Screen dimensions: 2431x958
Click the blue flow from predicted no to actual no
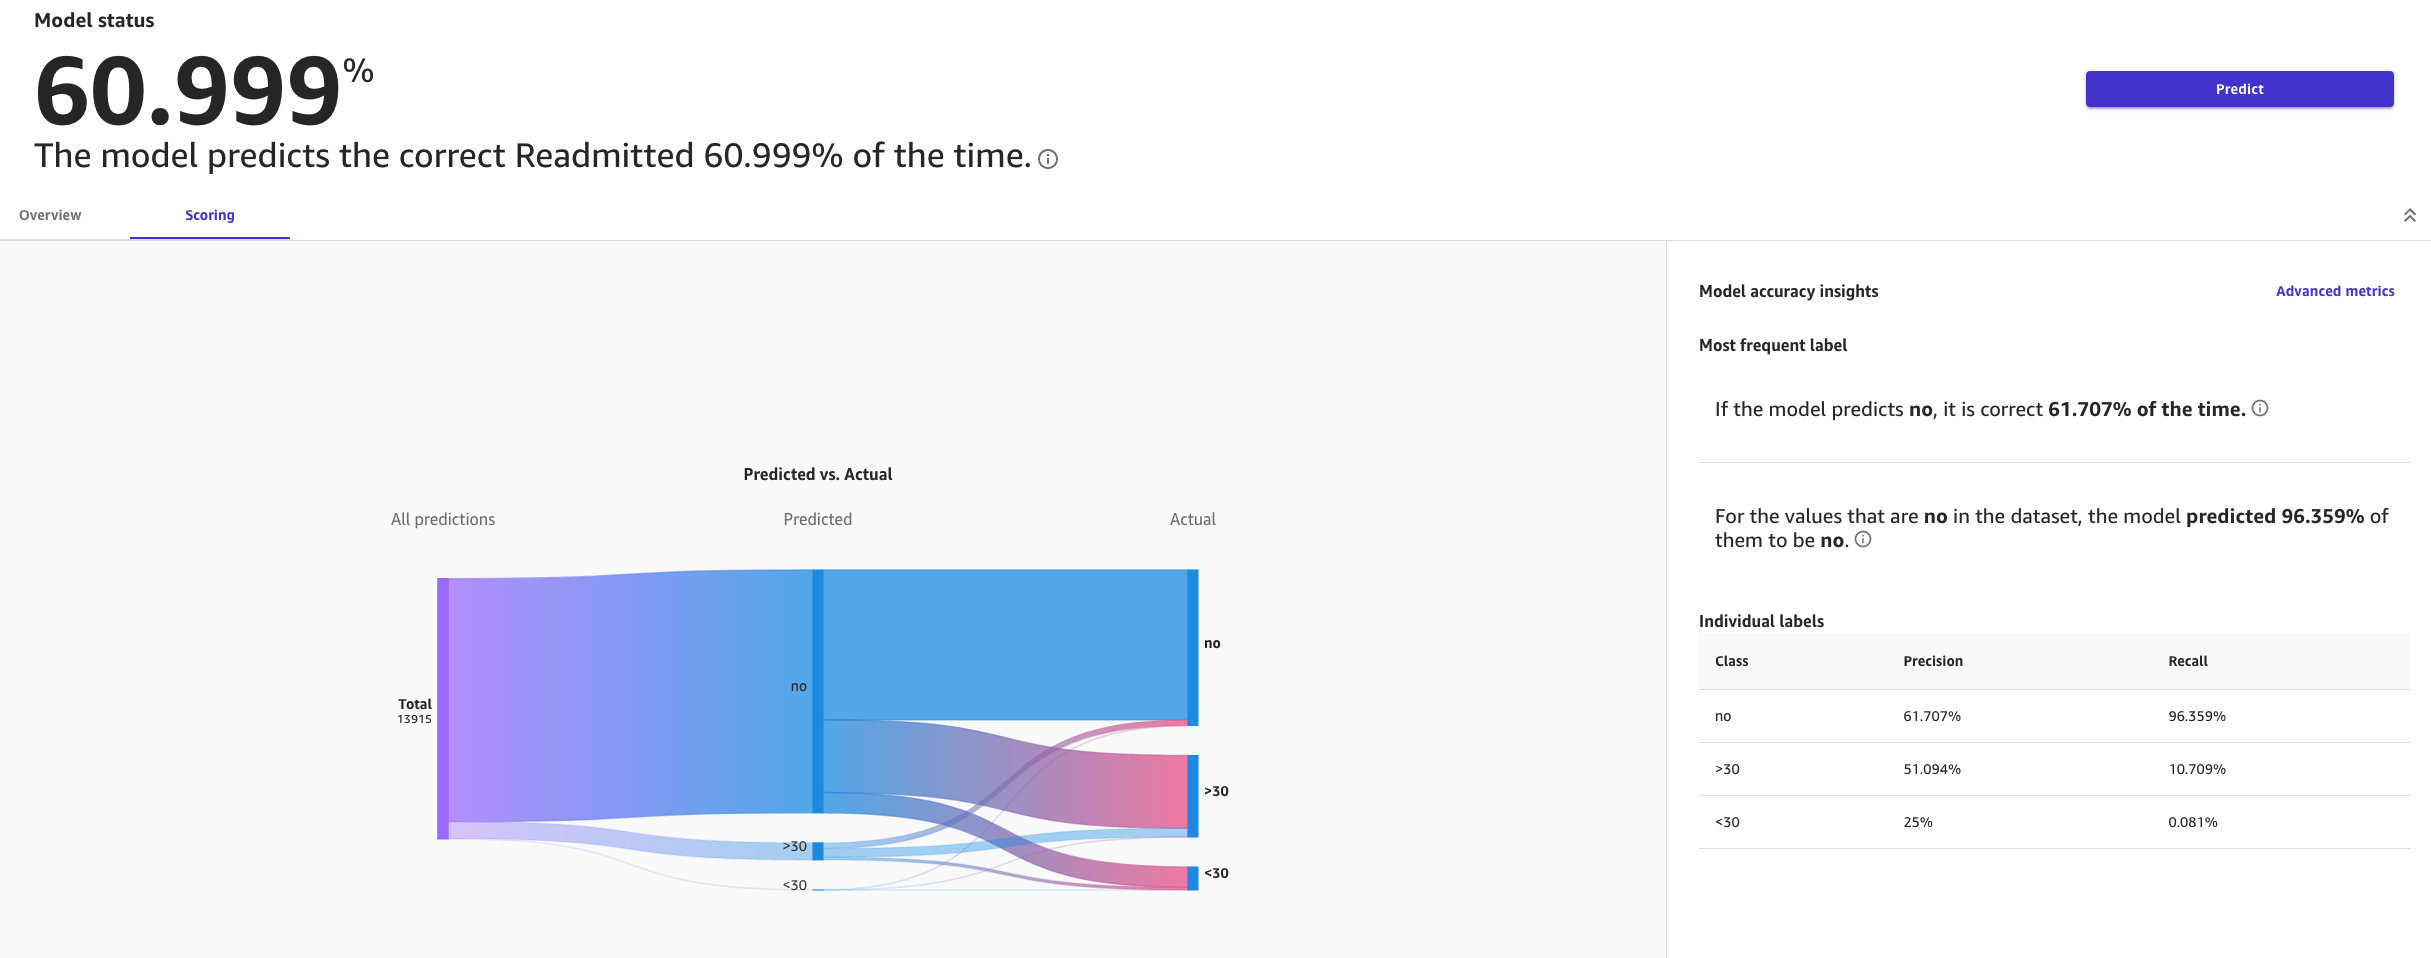1000,645
